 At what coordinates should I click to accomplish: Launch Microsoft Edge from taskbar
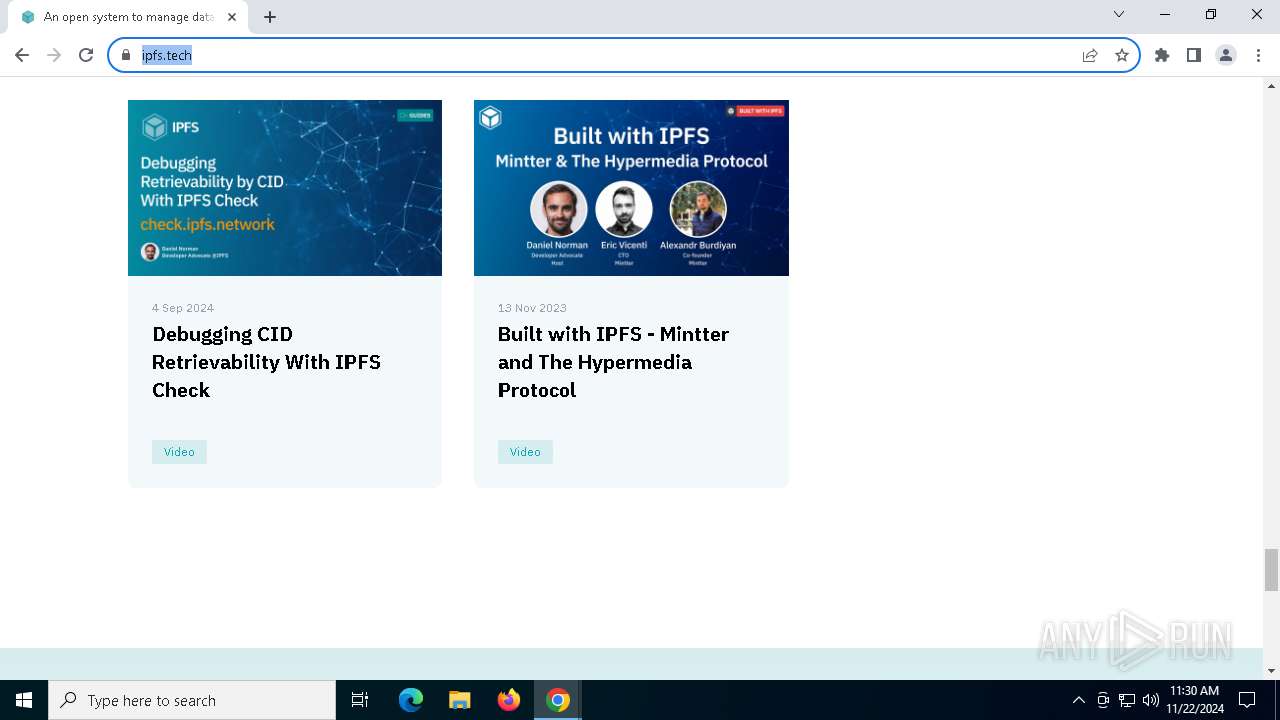411,700
